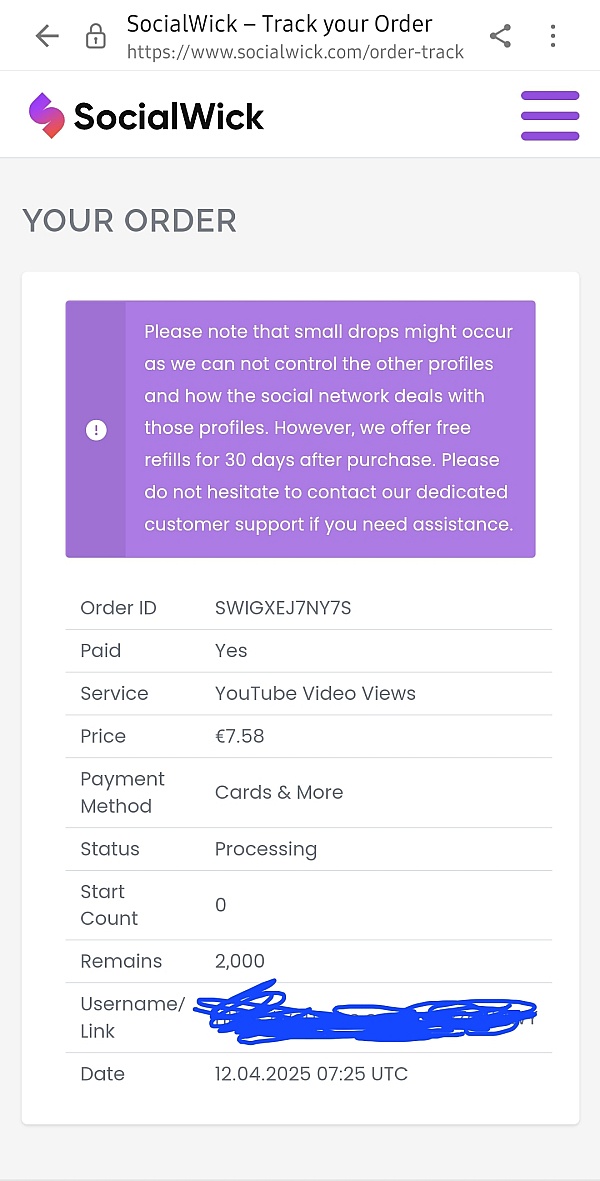This screenshot has width=600, height=1181.
Task: Click the 'Processing' status value
Action: (266, 849)
